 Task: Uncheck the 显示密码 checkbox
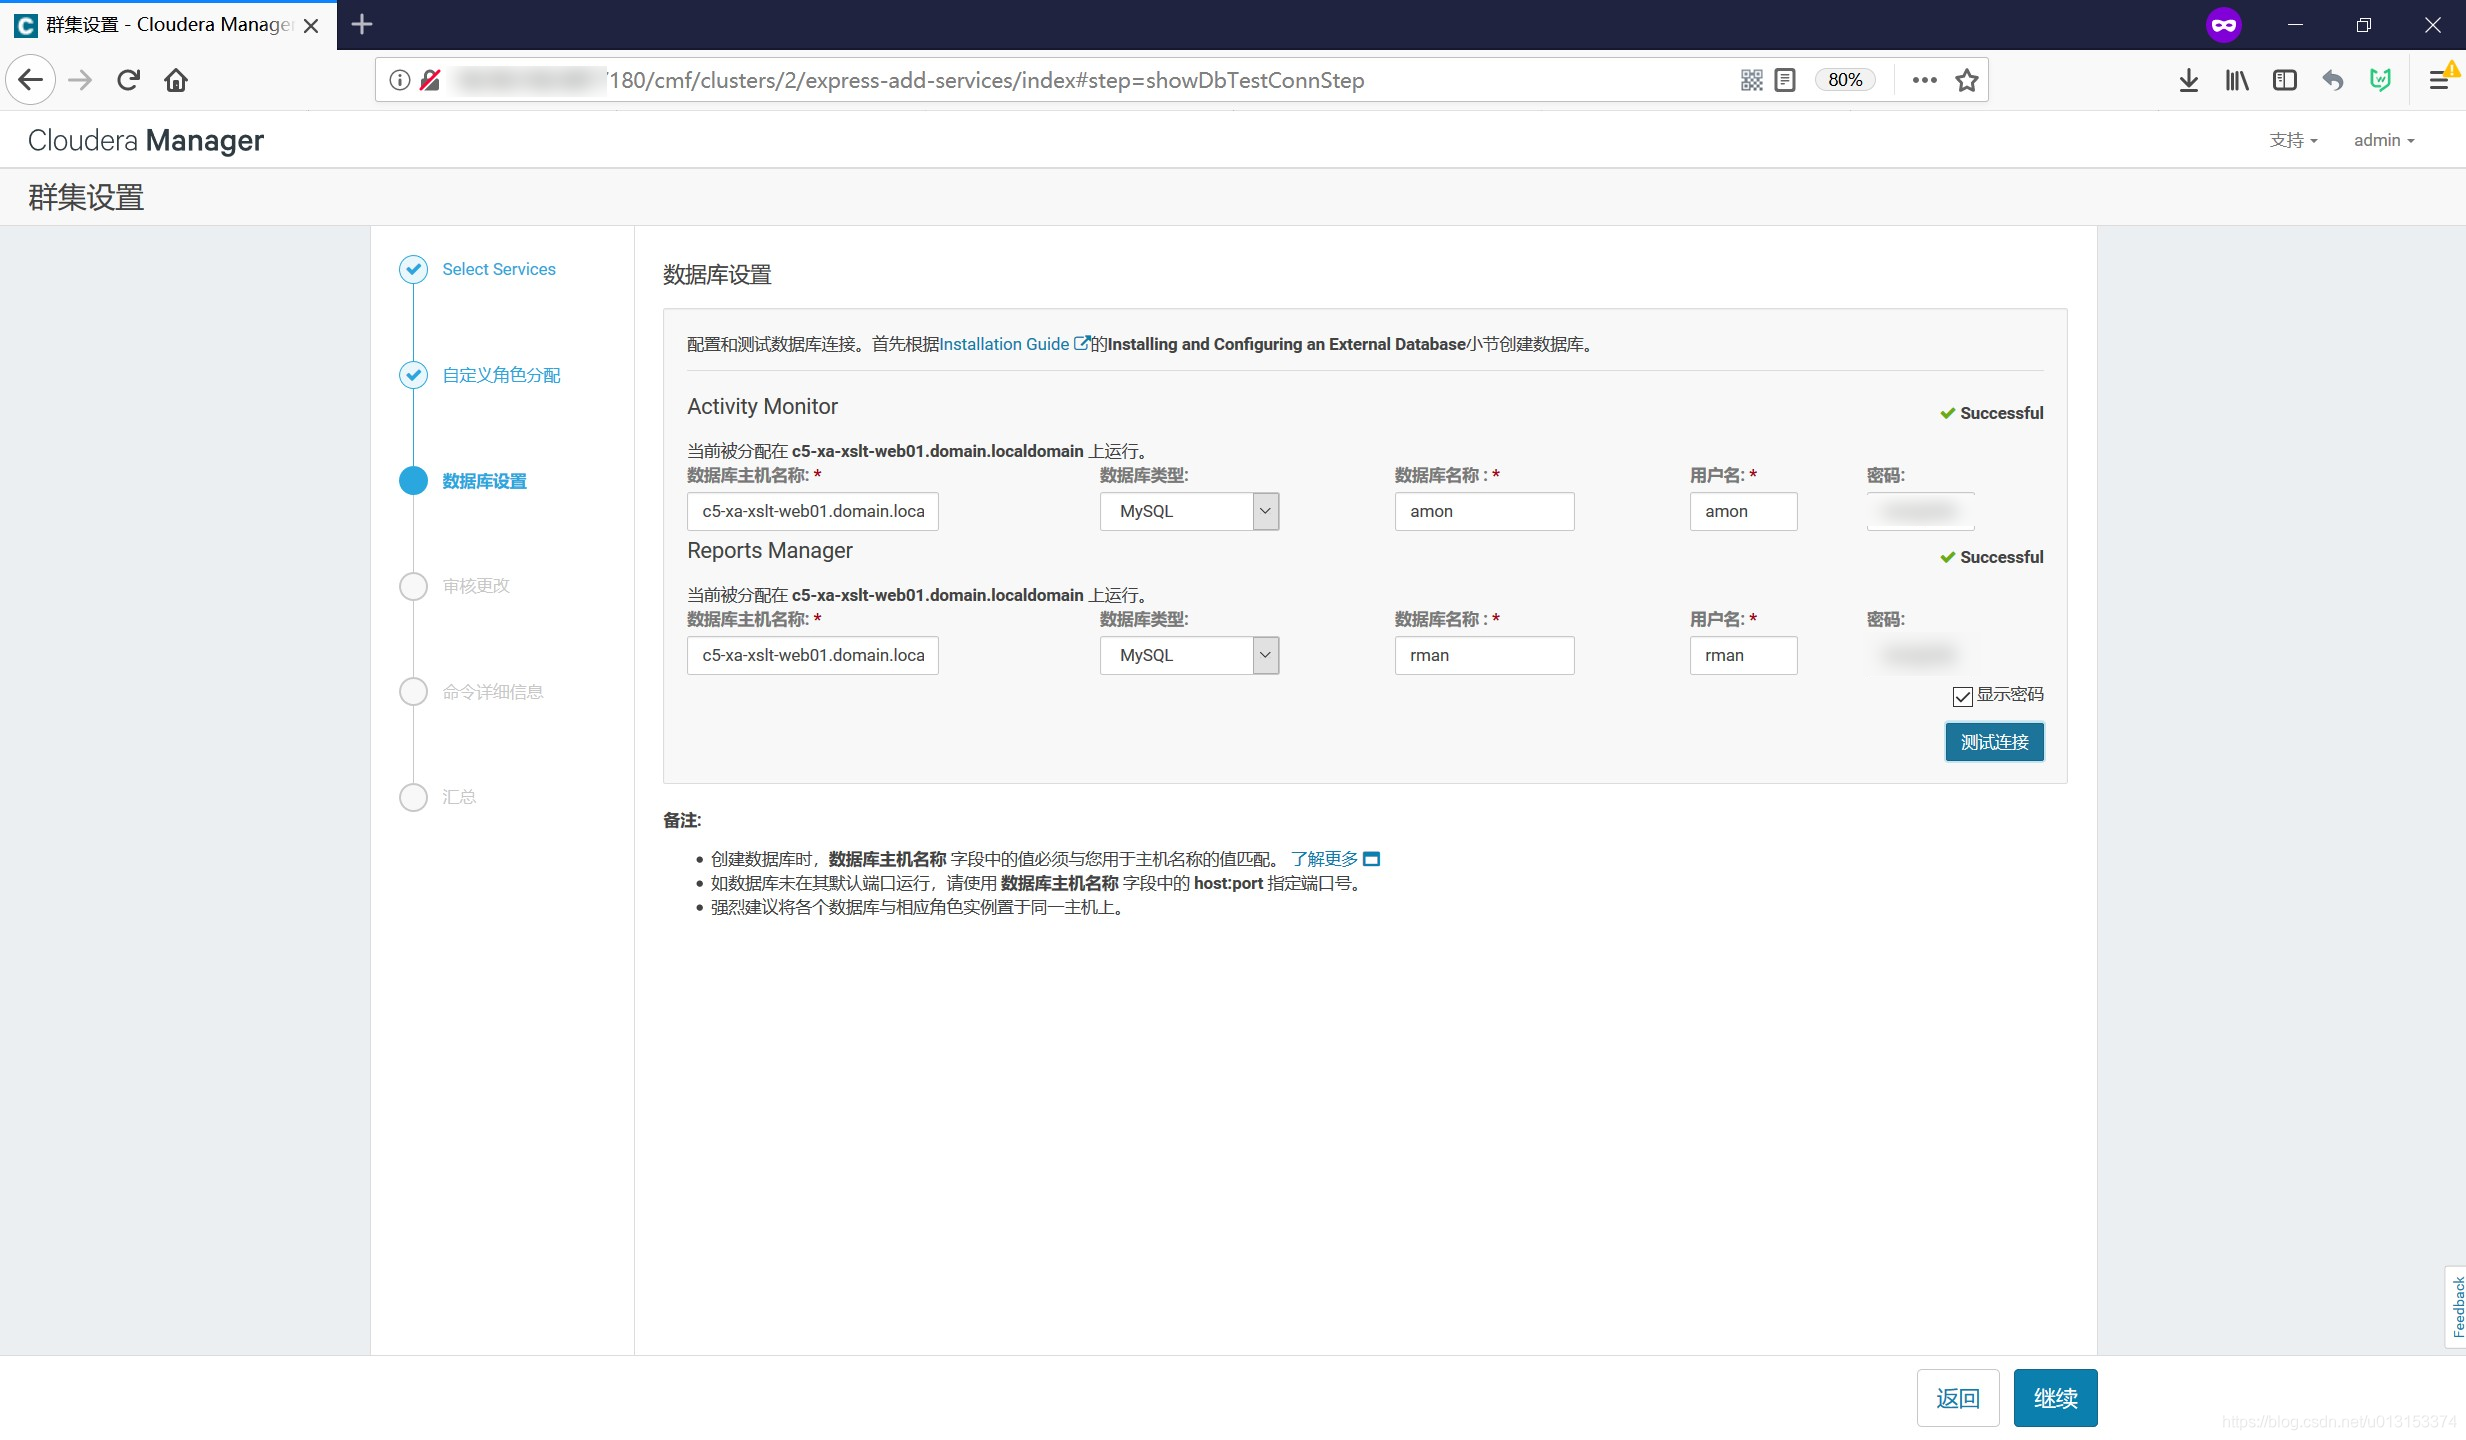pyautogui.click(x=1962, y=696)
